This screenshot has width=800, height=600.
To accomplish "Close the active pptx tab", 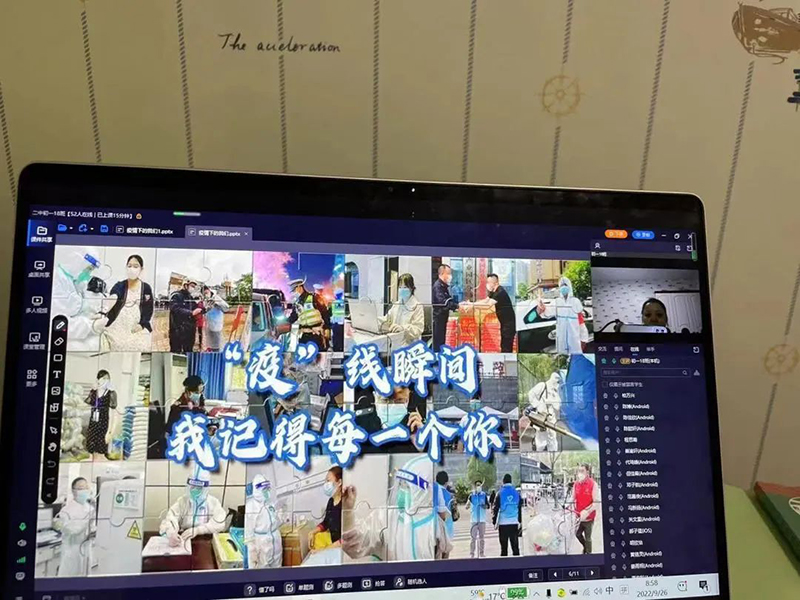I will 246,234.
